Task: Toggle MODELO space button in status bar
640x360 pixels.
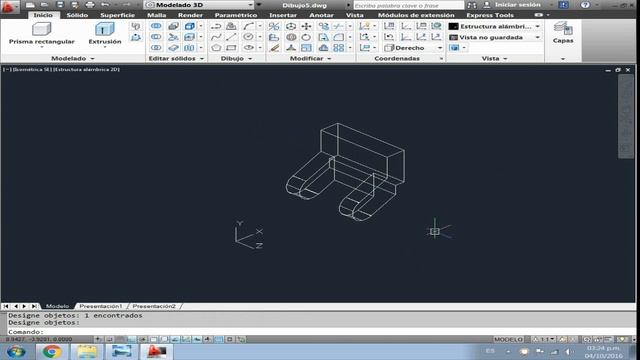Action: point(508,339)
